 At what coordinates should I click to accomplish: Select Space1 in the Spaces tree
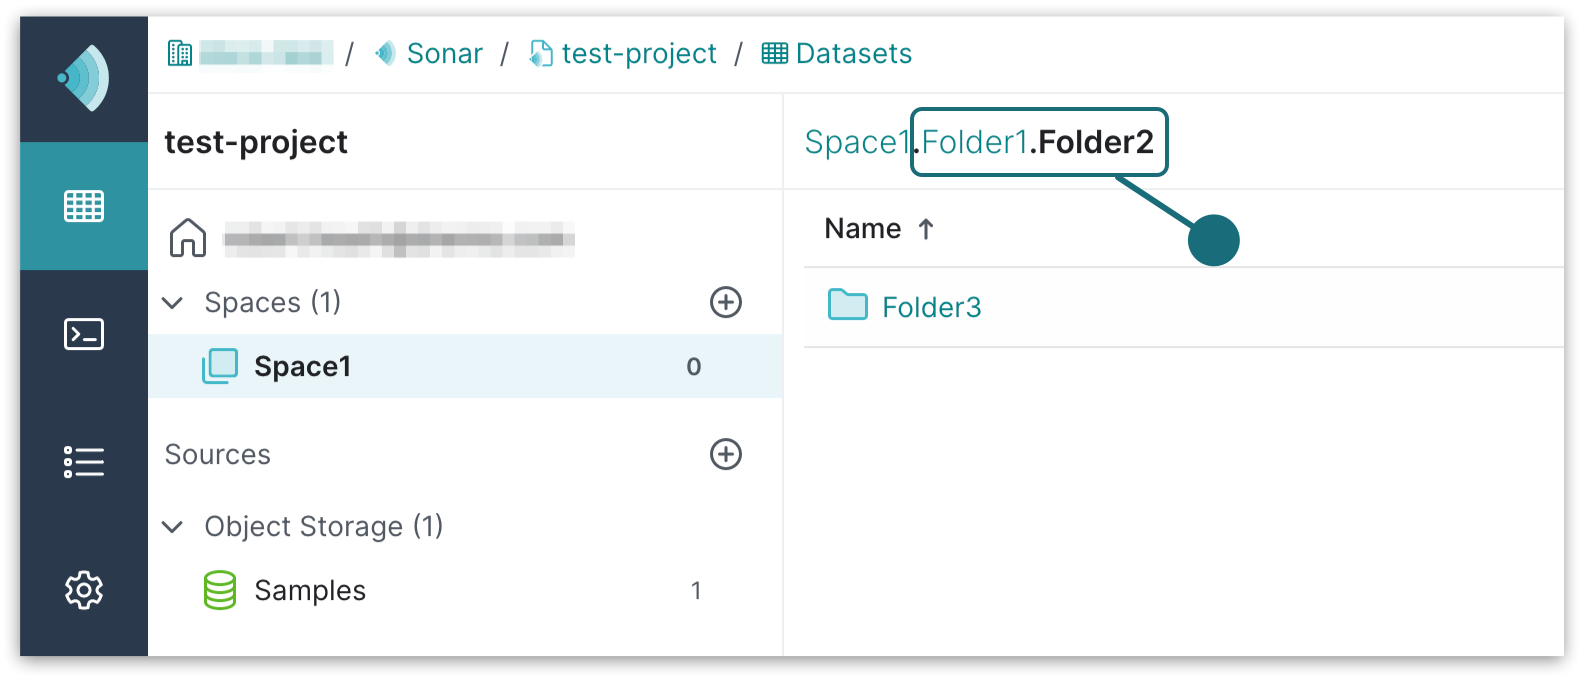click(x=302, y=366)
